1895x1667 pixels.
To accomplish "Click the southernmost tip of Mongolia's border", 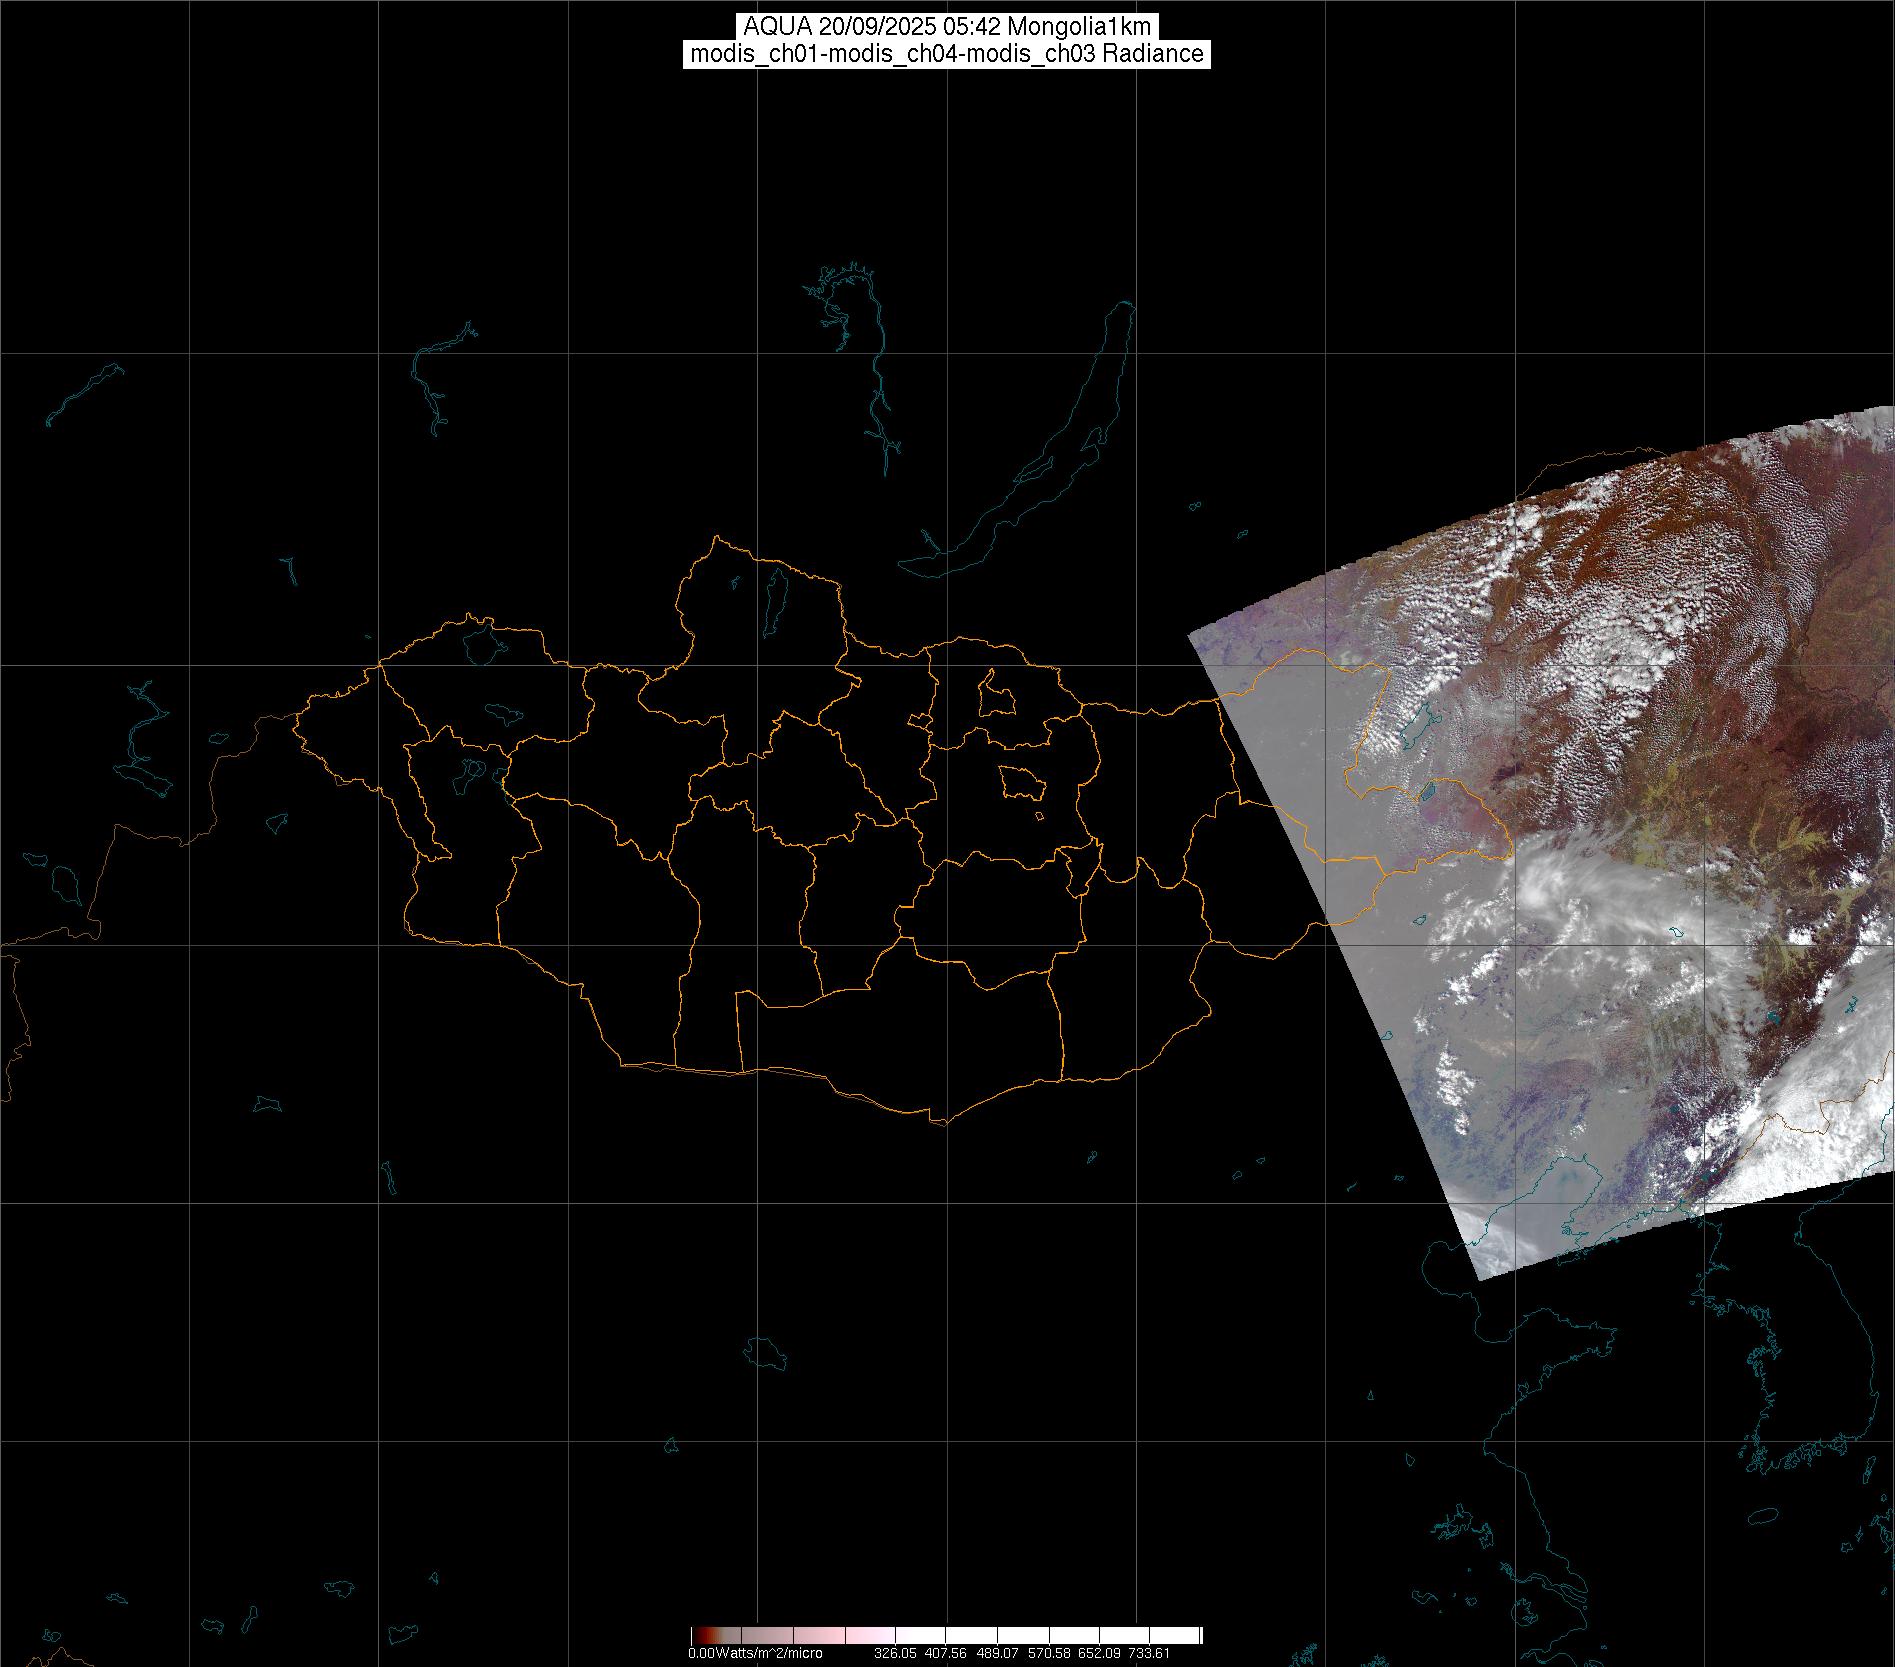I will (940, 1122).
